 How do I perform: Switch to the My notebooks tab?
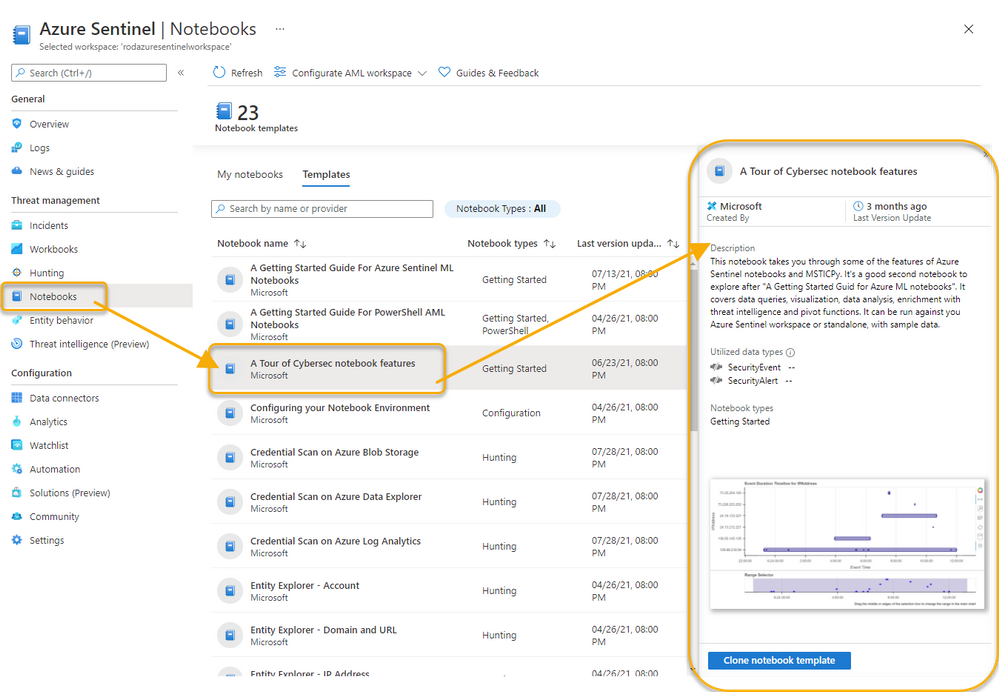250,174
